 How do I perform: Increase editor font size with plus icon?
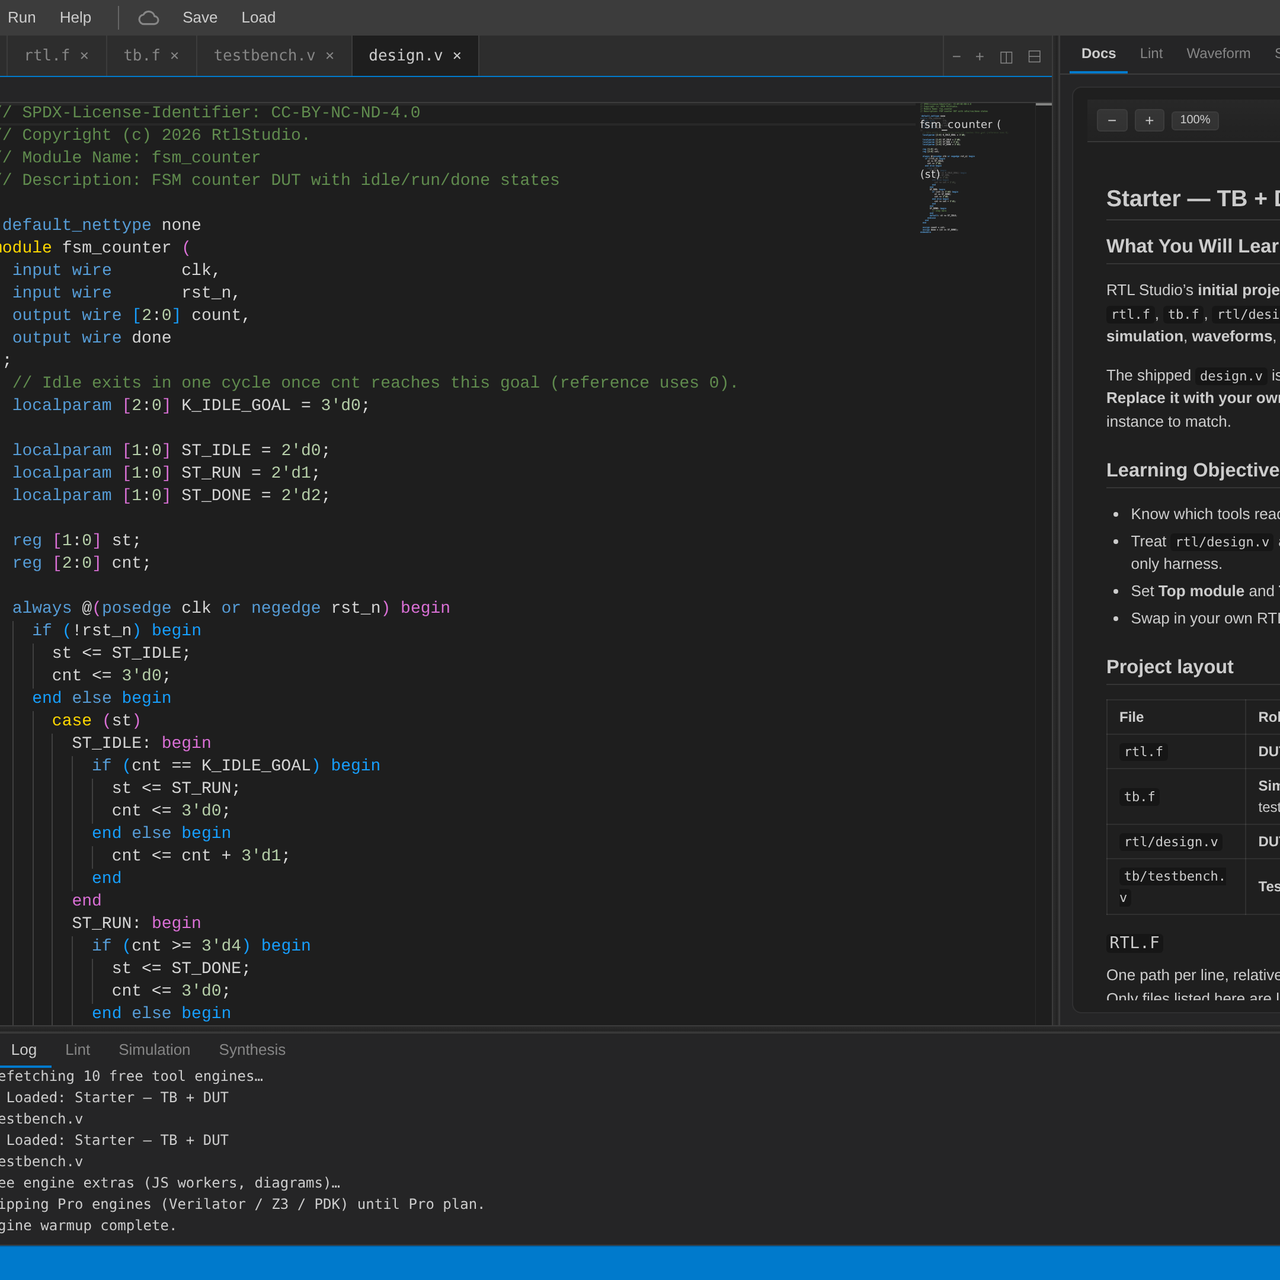tap(980, 57)
